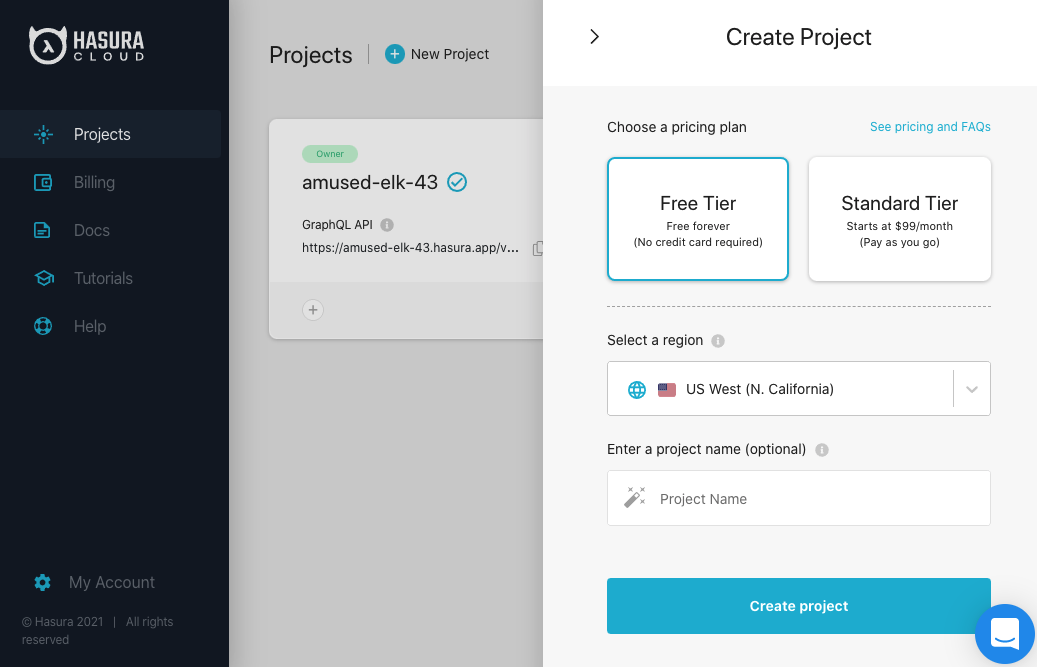Open the Docs section in the sidebar

click(x=91, y=230)
